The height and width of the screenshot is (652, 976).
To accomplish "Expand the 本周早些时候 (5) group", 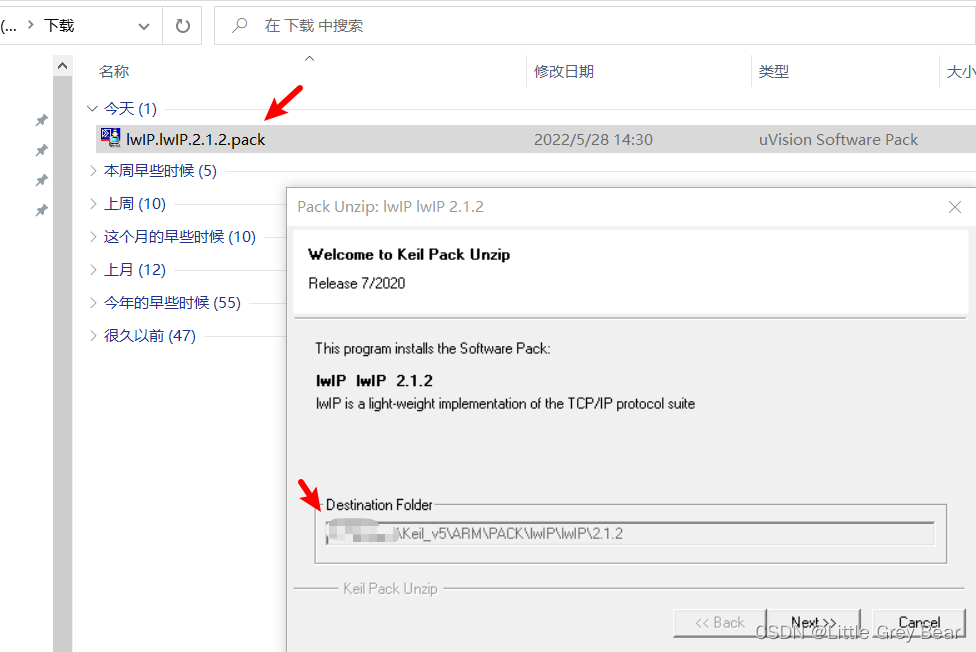I will click(x=93, y=171).
